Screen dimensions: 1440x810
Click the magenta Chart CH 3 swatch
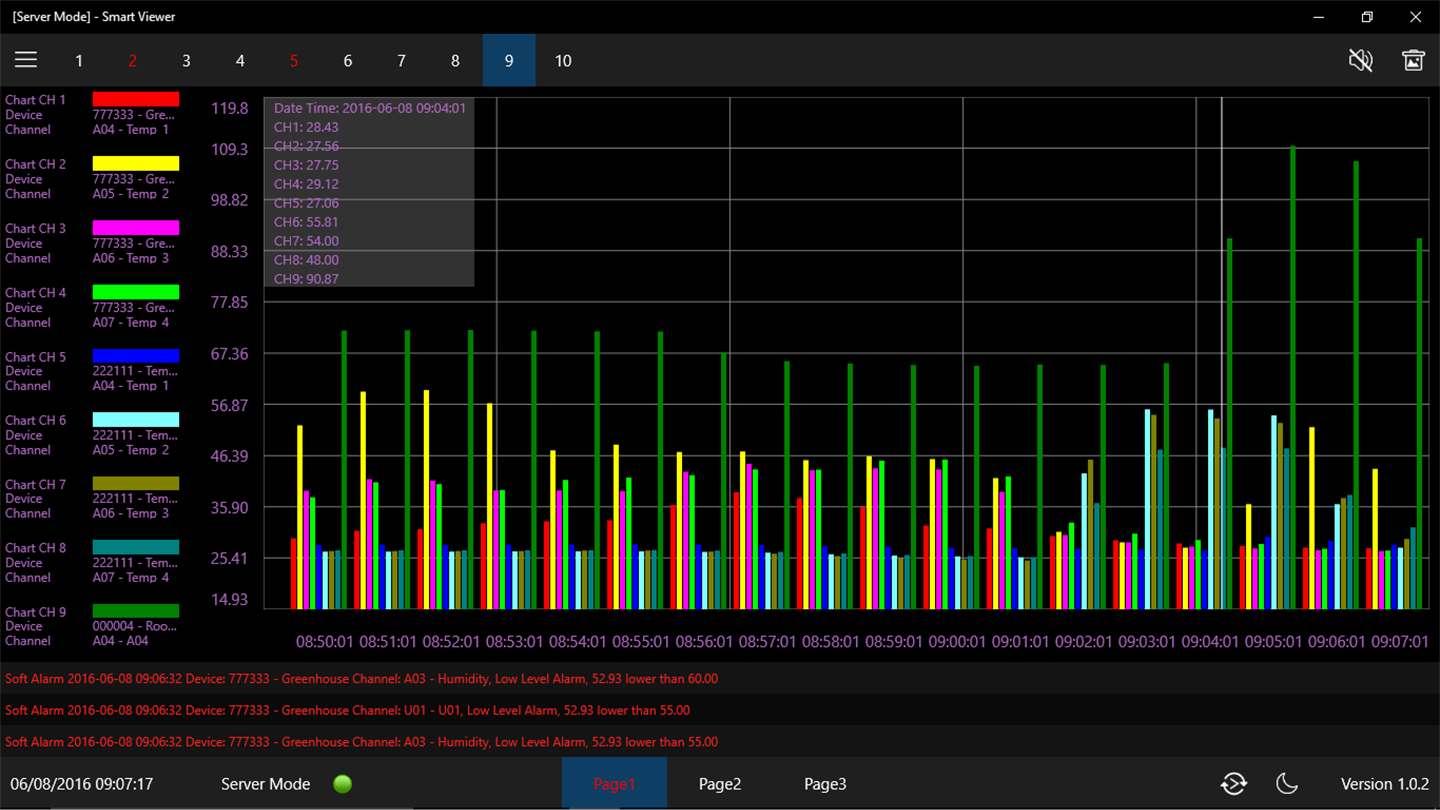pos(136,228)
